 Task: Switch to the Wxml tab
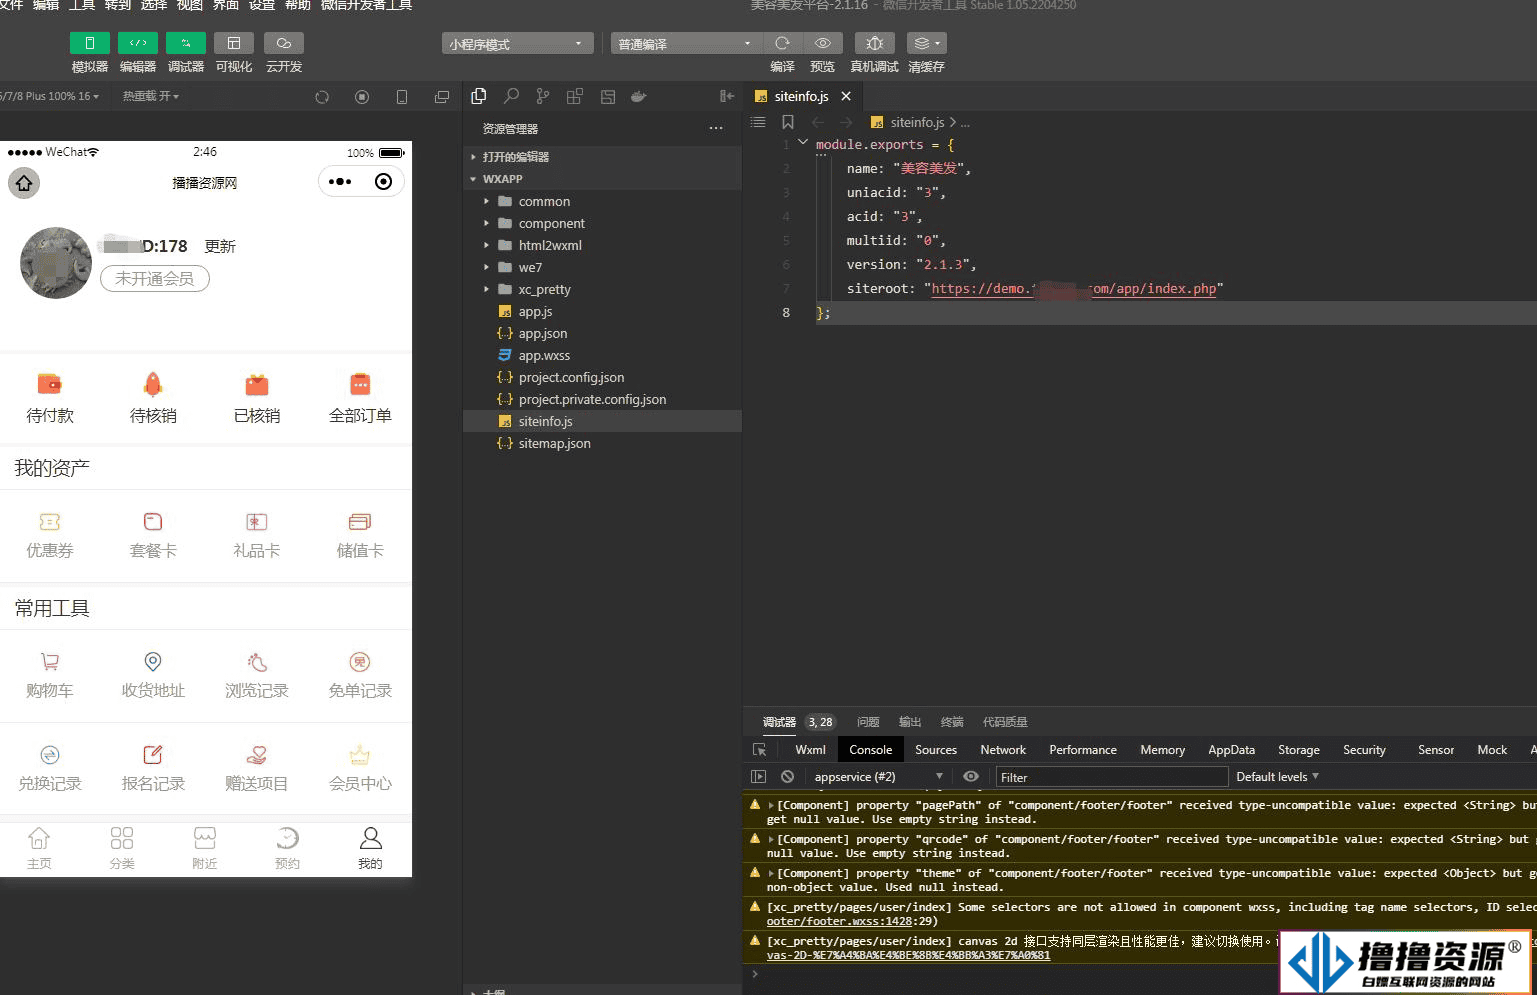point(810,750)
